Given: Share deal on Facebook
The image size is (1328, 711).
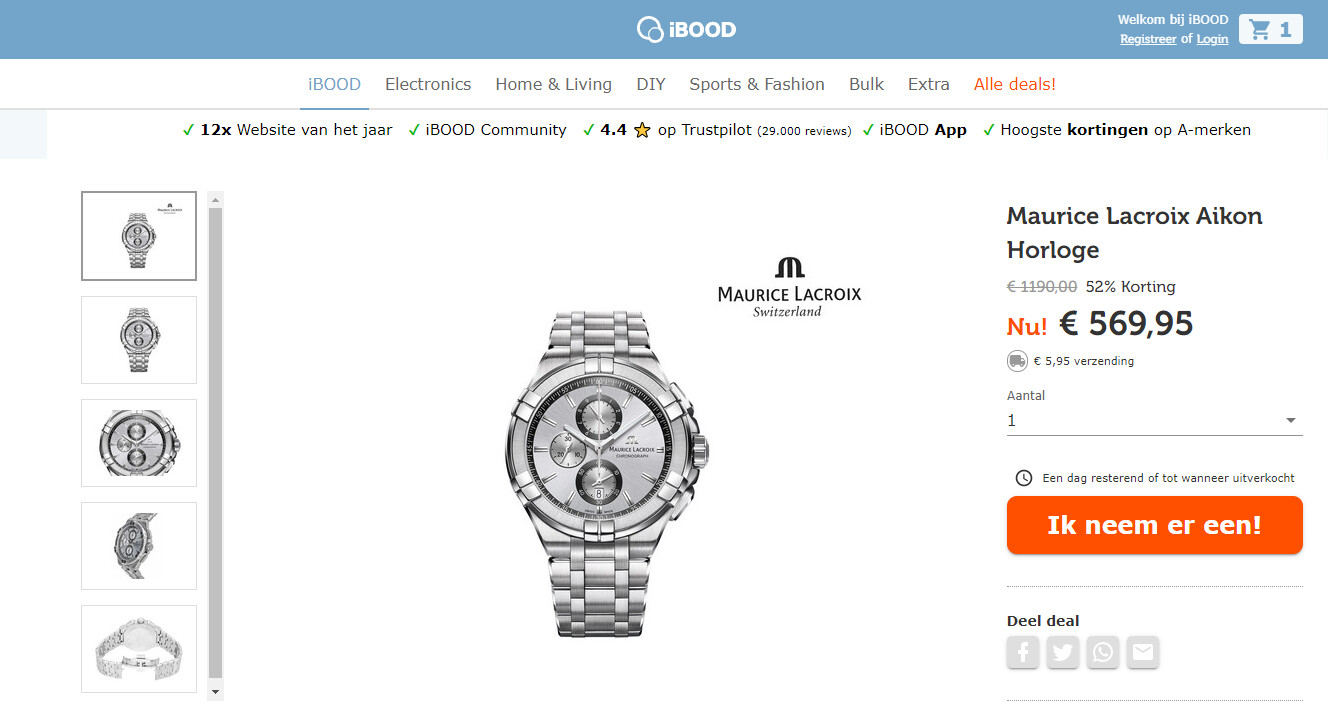Looking at the screenshot, I should coord(1023,653).
